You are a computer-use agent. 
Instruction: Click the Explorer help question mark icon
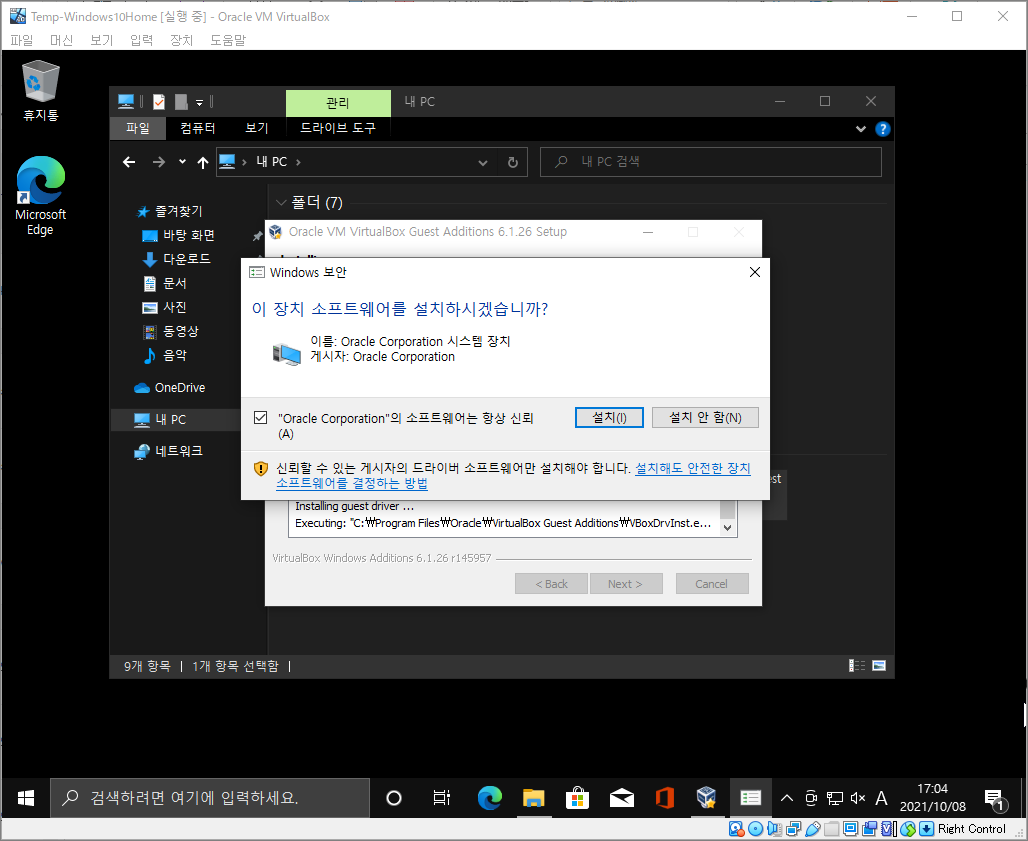tap(882, 129)
